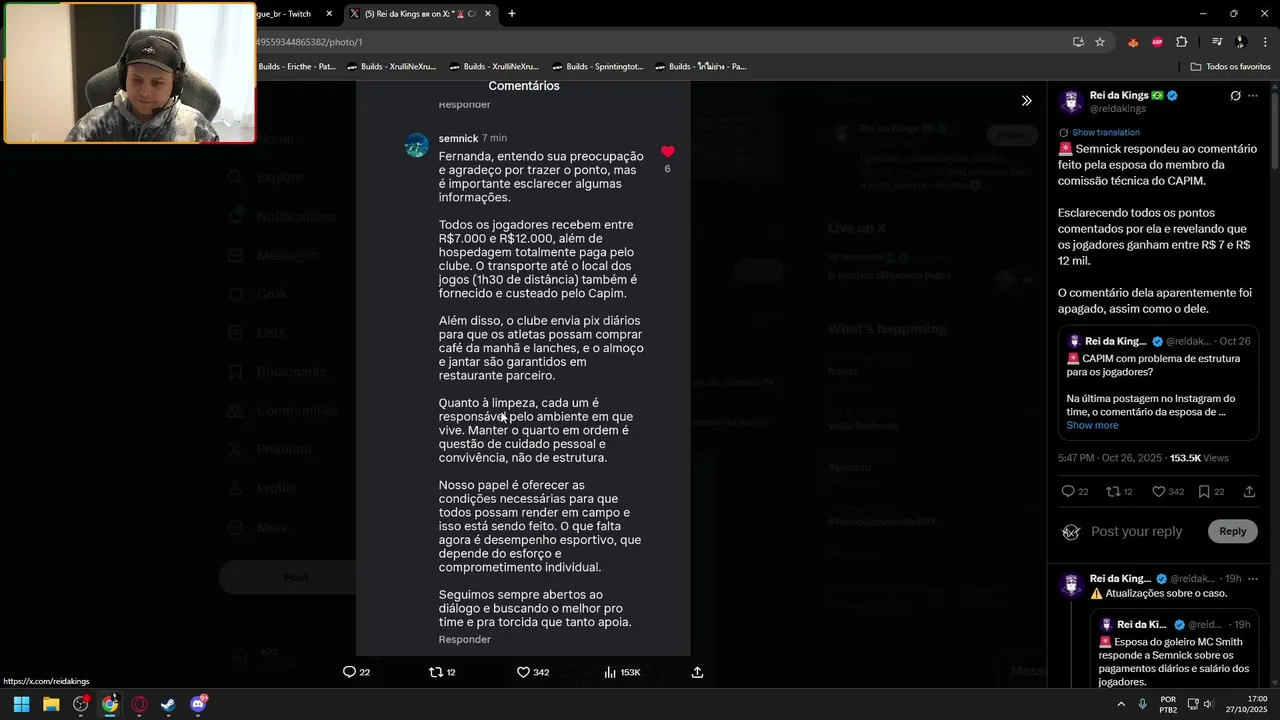Open OBS Studio from taskbar
Screen dimensions: 1280x720
coord(81,704)
